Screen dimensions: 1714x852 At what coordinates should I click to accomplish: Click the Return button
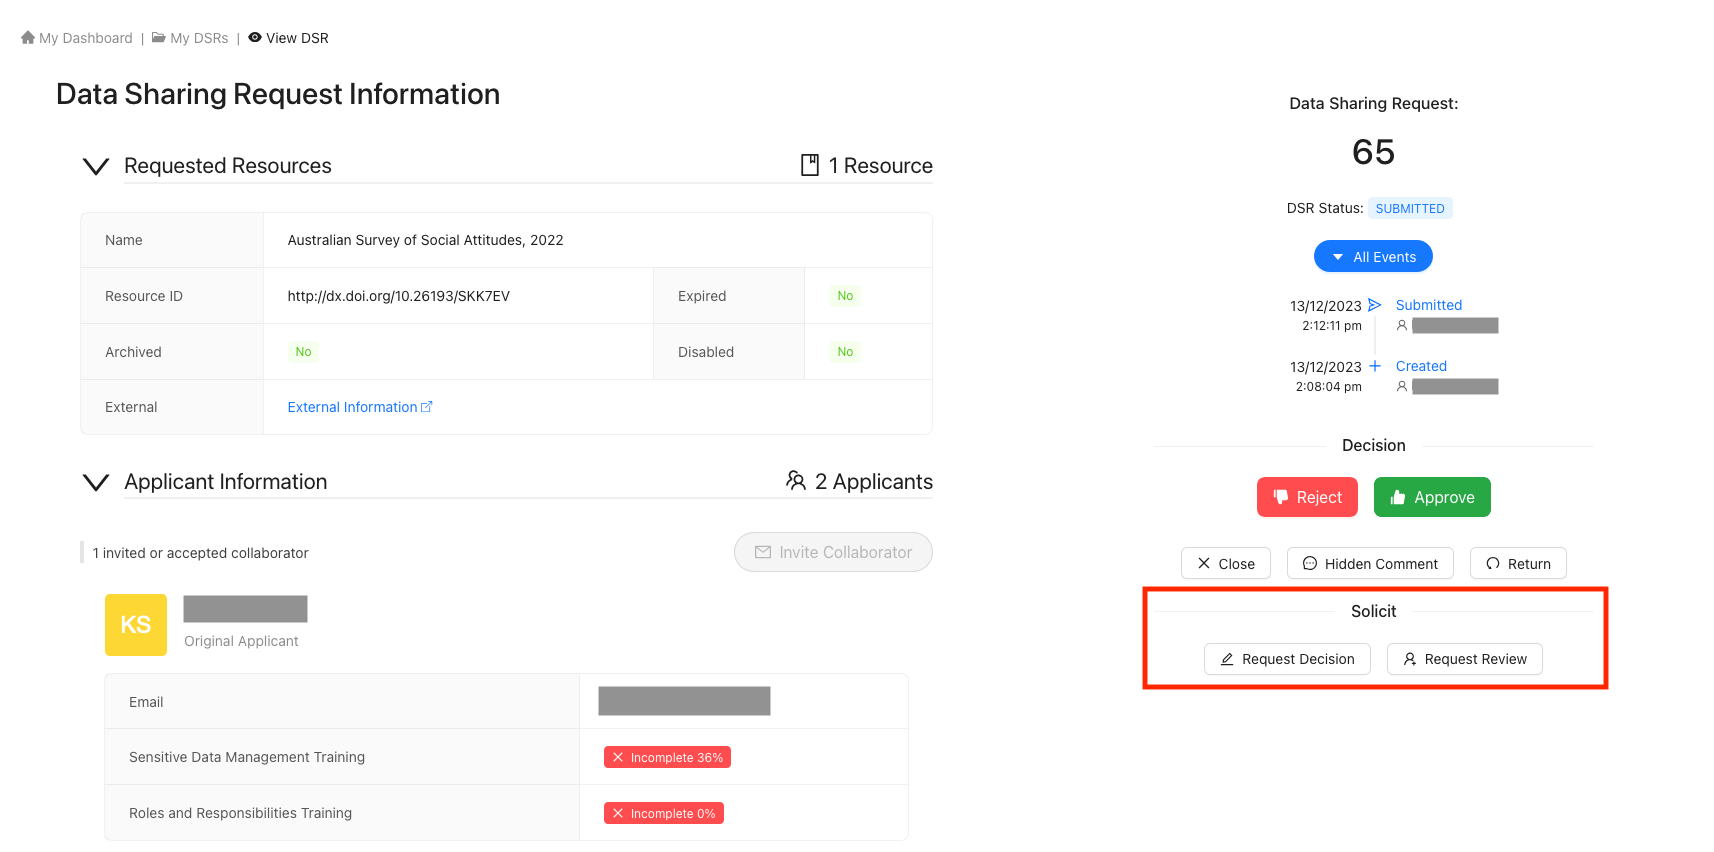coord(1518,563)
